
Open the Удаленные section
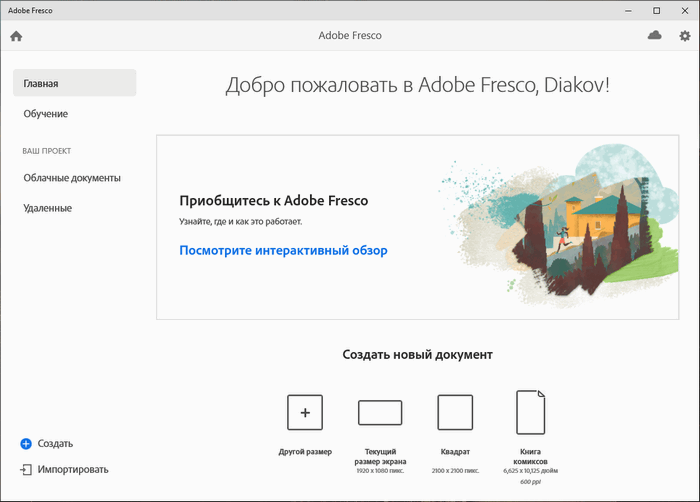point(47,208)
